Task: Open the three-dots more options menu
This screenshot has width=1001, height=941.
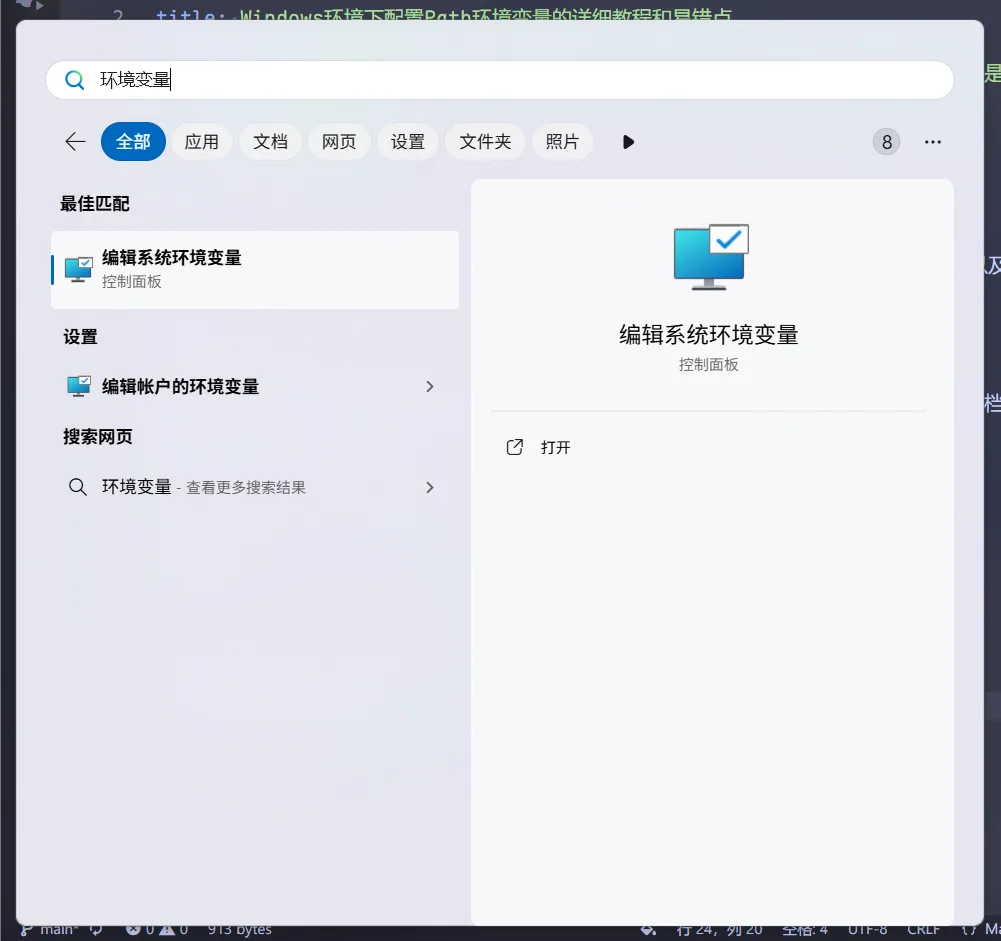Action: coord(932,142)
